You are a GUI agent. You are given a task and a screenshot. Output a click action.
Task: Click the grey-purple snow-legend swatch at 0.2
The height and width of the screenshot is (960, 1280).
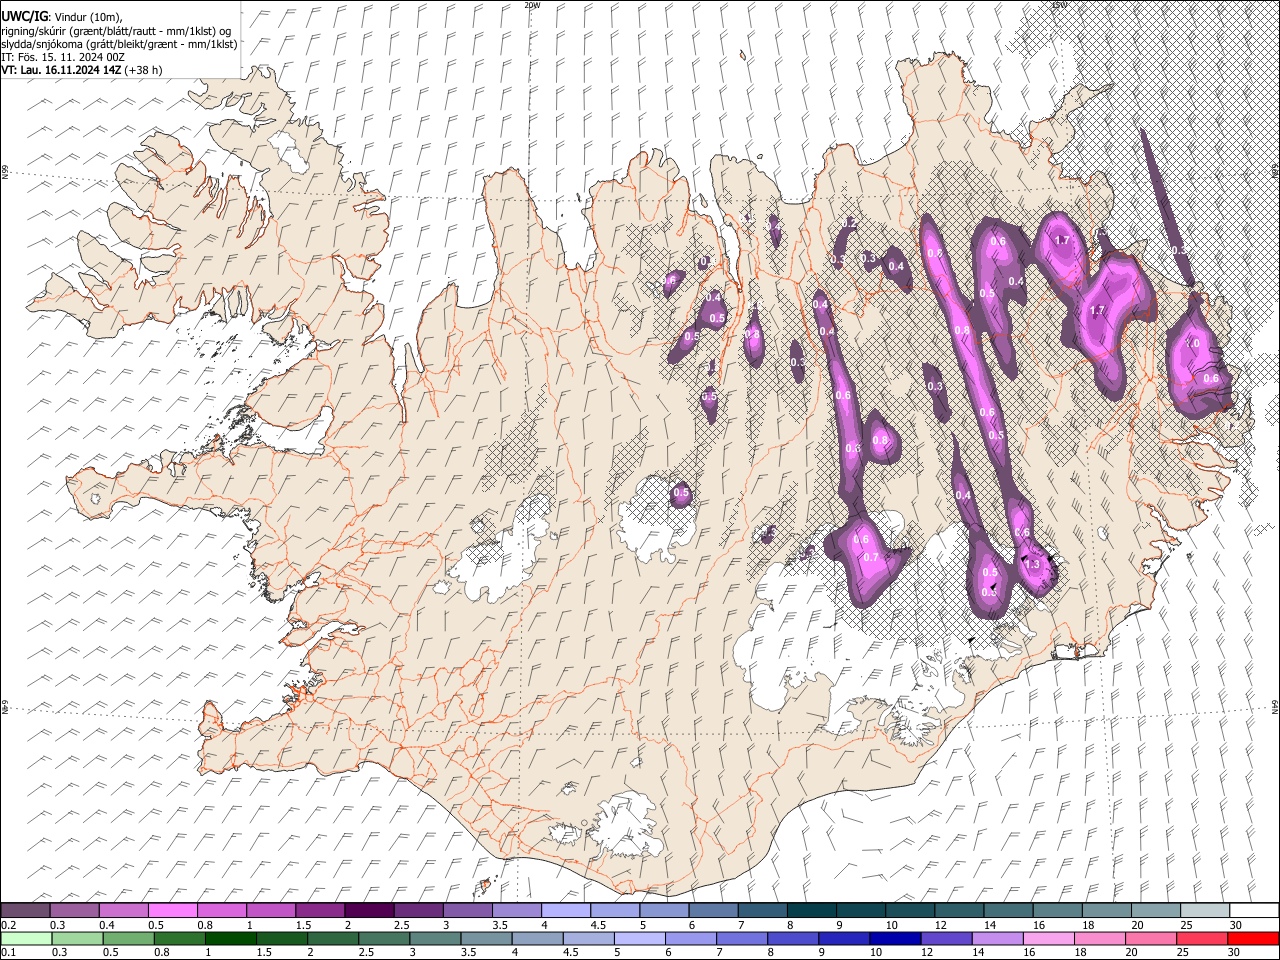pyautogui.click(x=25, y=911)
